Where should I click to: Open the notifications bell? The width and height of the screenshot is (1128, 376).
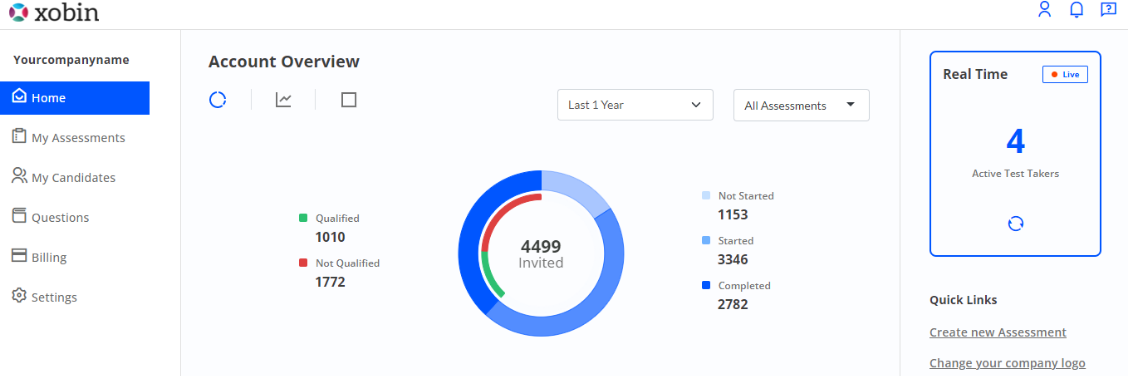[x=1076, y=9]
